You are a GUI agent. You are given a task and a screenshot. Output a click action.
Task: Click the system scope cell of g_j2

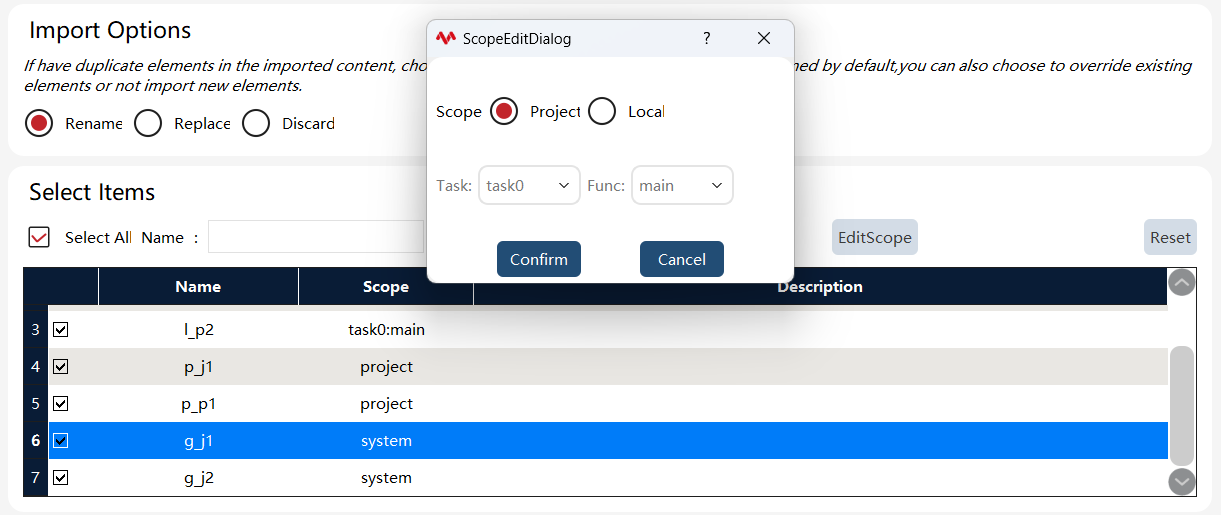386,477
